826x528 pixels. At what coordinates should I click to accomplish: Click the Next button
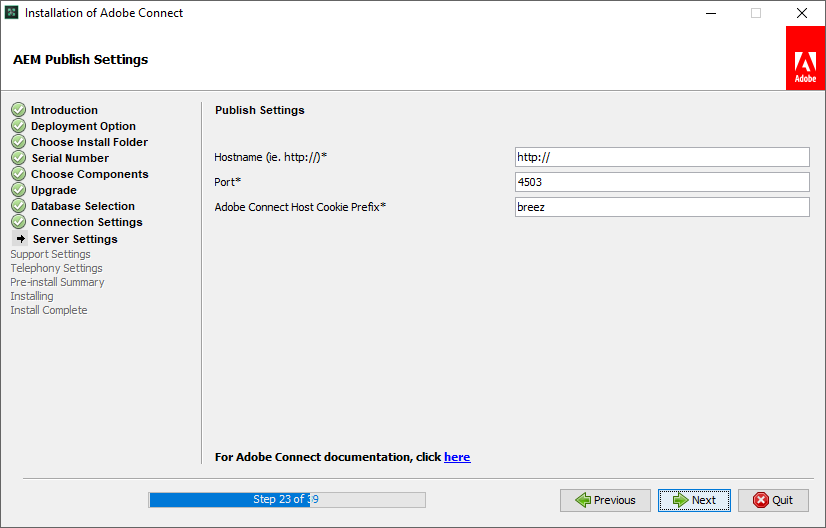click(694, 500)
